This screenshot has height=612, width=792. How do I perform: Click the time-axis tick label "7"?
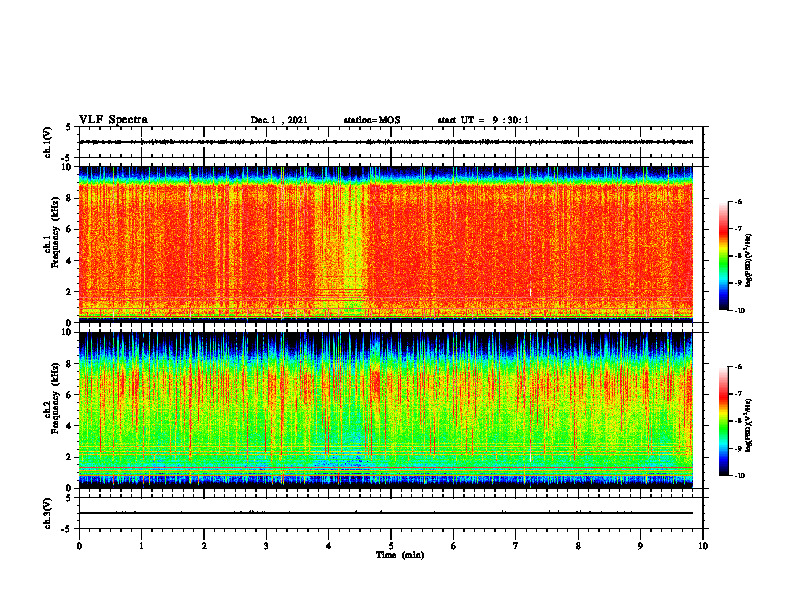516,546
